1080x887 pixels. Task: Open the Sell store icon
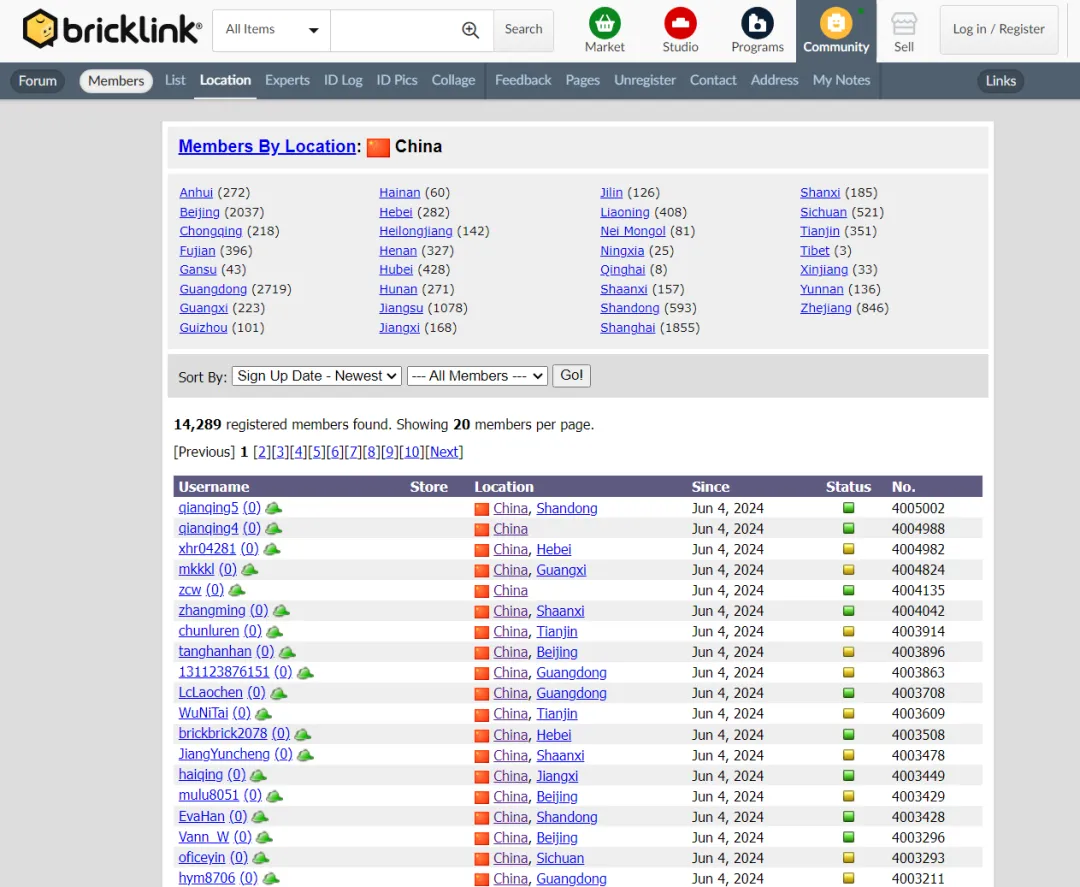click(x=904, y=23)
